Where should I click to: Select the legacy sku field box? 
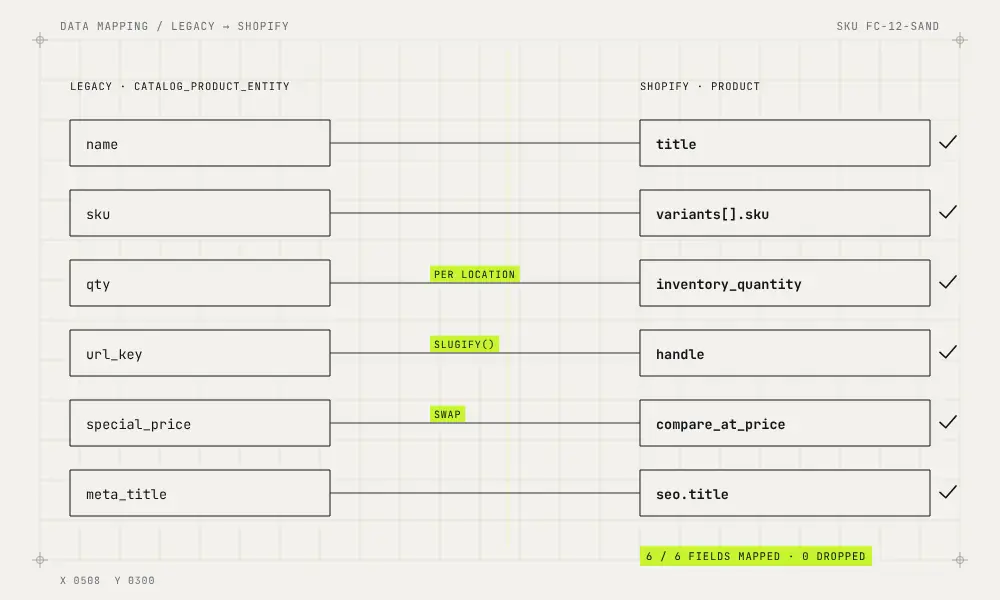[x=200, y=213]
